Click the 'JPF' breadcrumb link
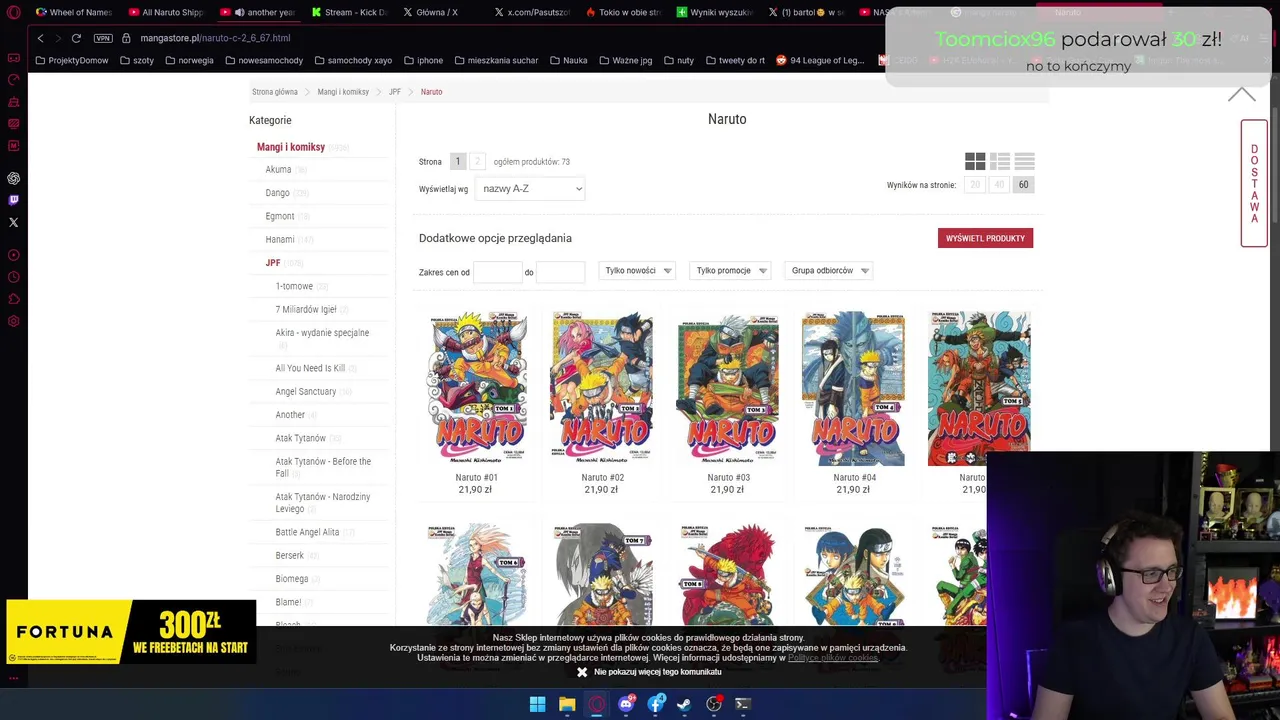This screenshot has height=720, width=1280. (395, 92)
